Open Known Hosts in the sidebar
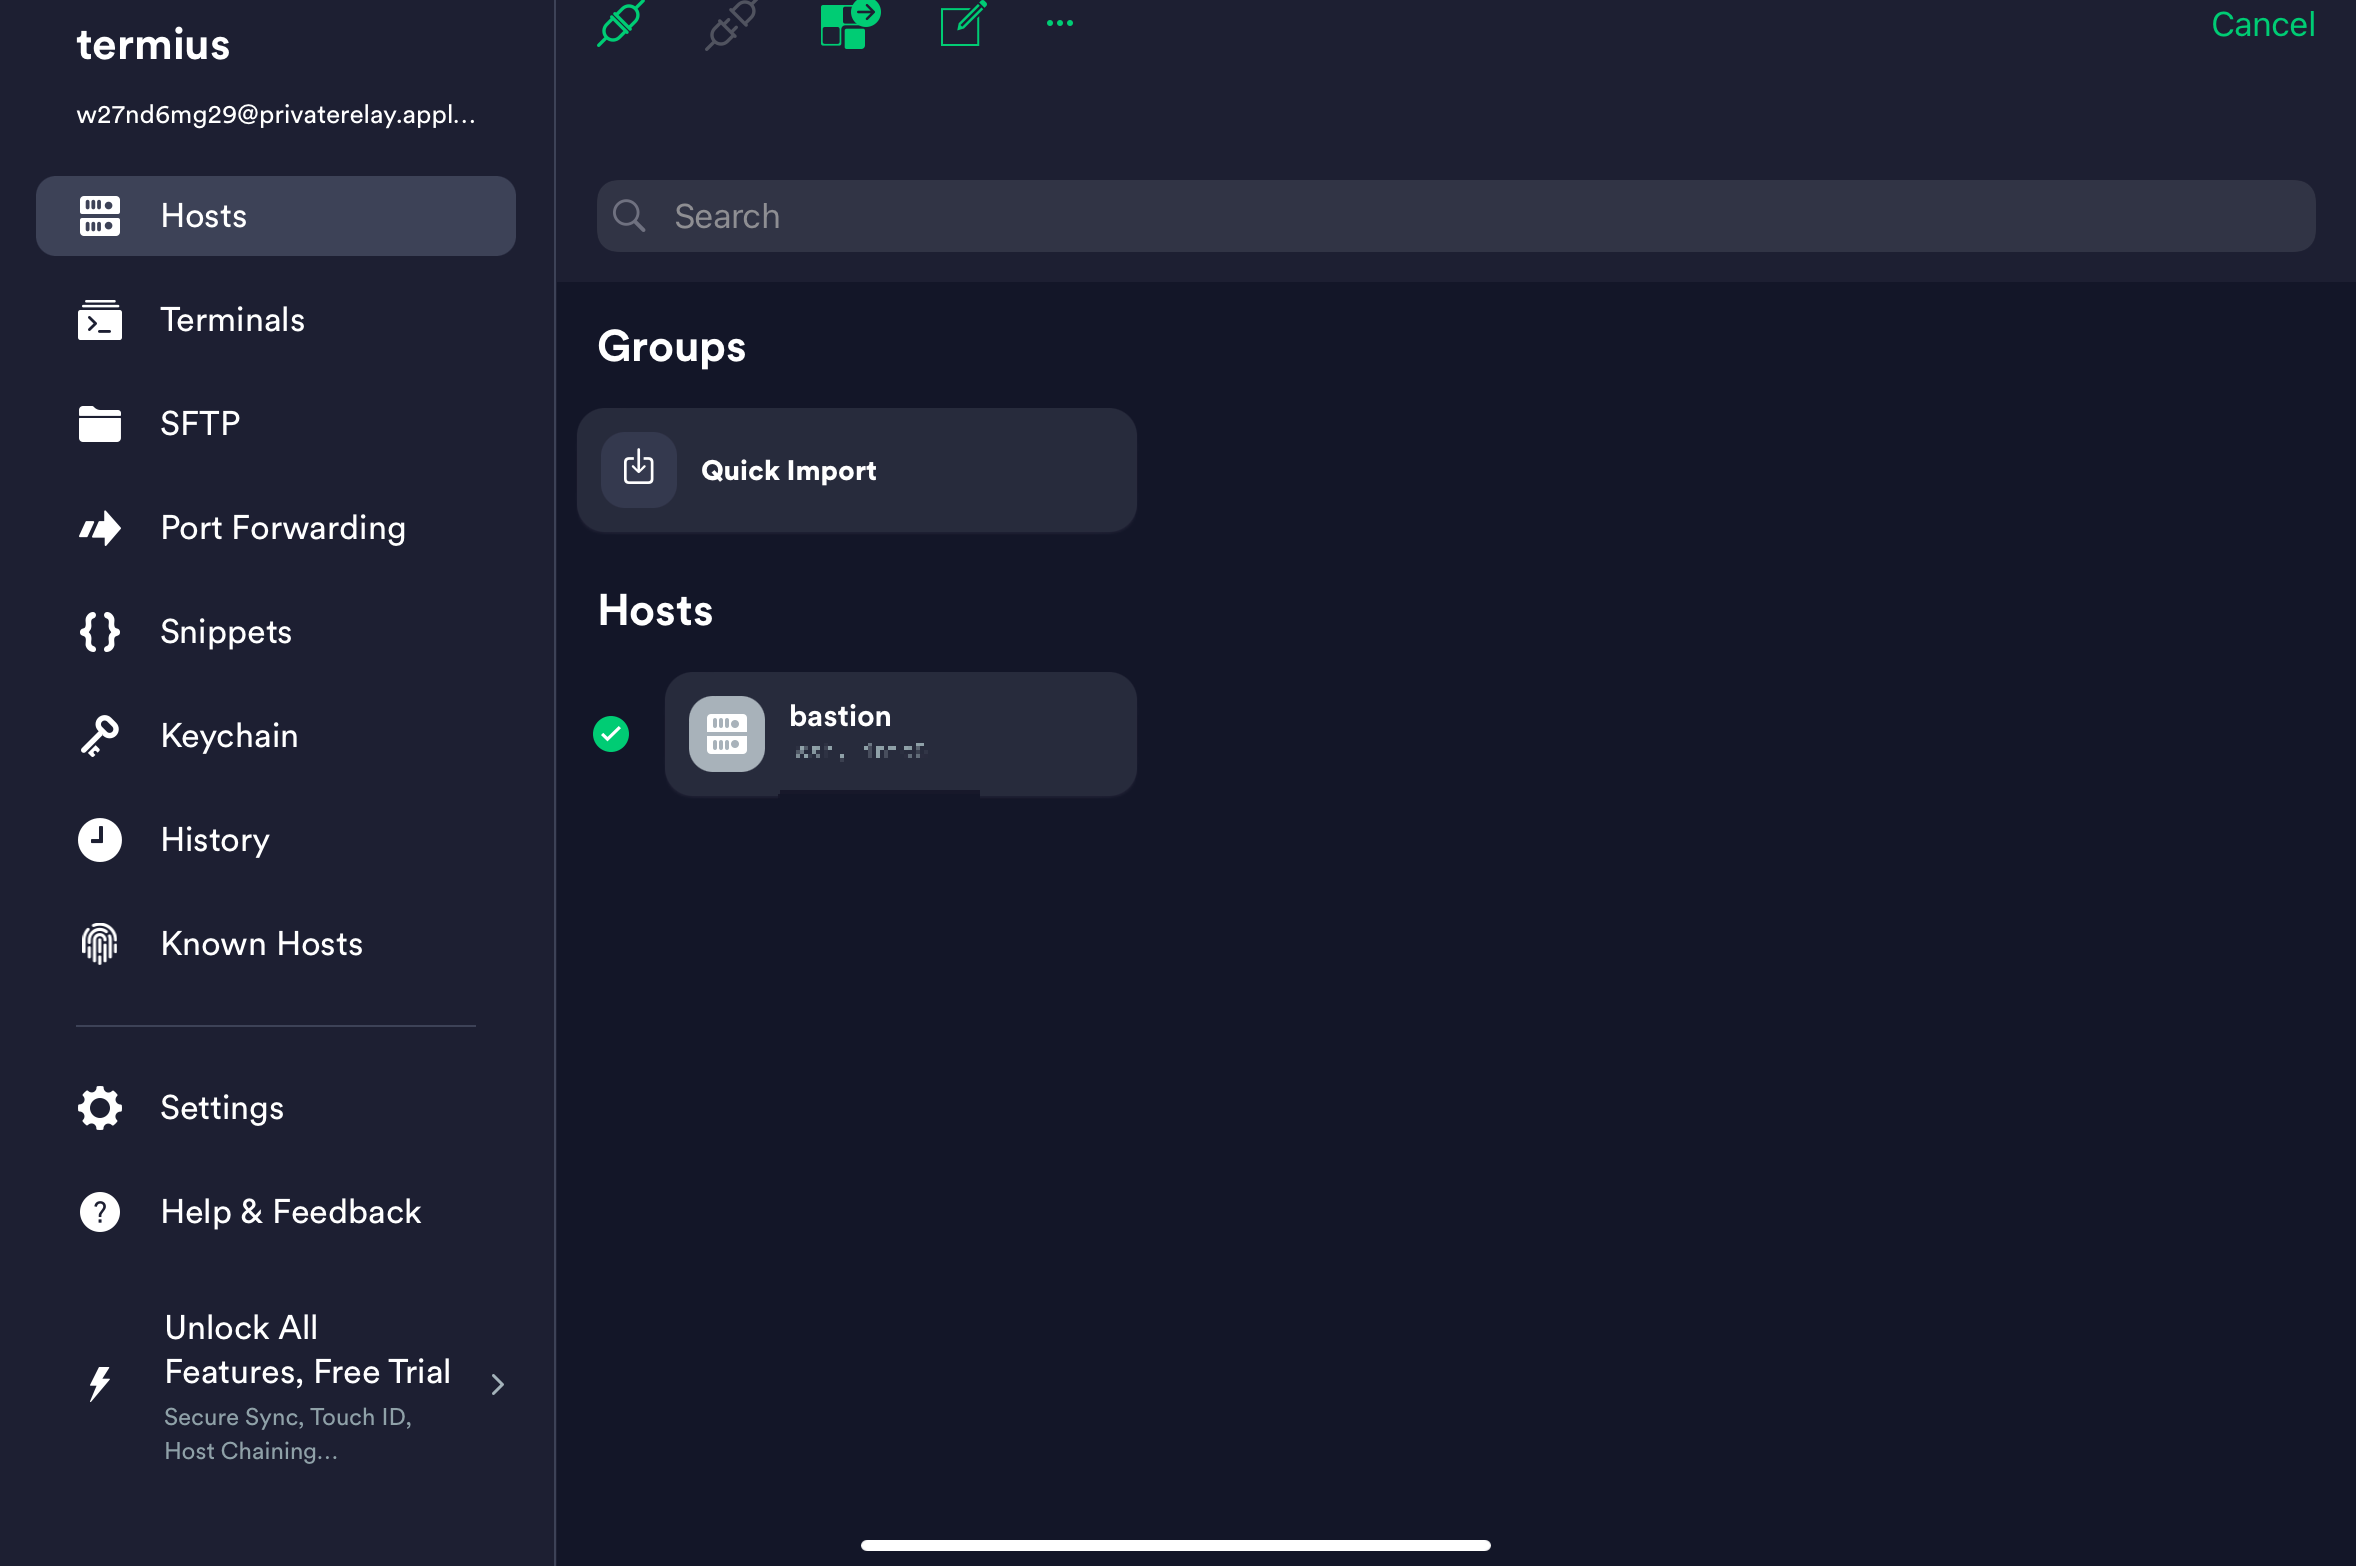The height and width of the screenshot is (1566, 2356). [x=276, y=944]
